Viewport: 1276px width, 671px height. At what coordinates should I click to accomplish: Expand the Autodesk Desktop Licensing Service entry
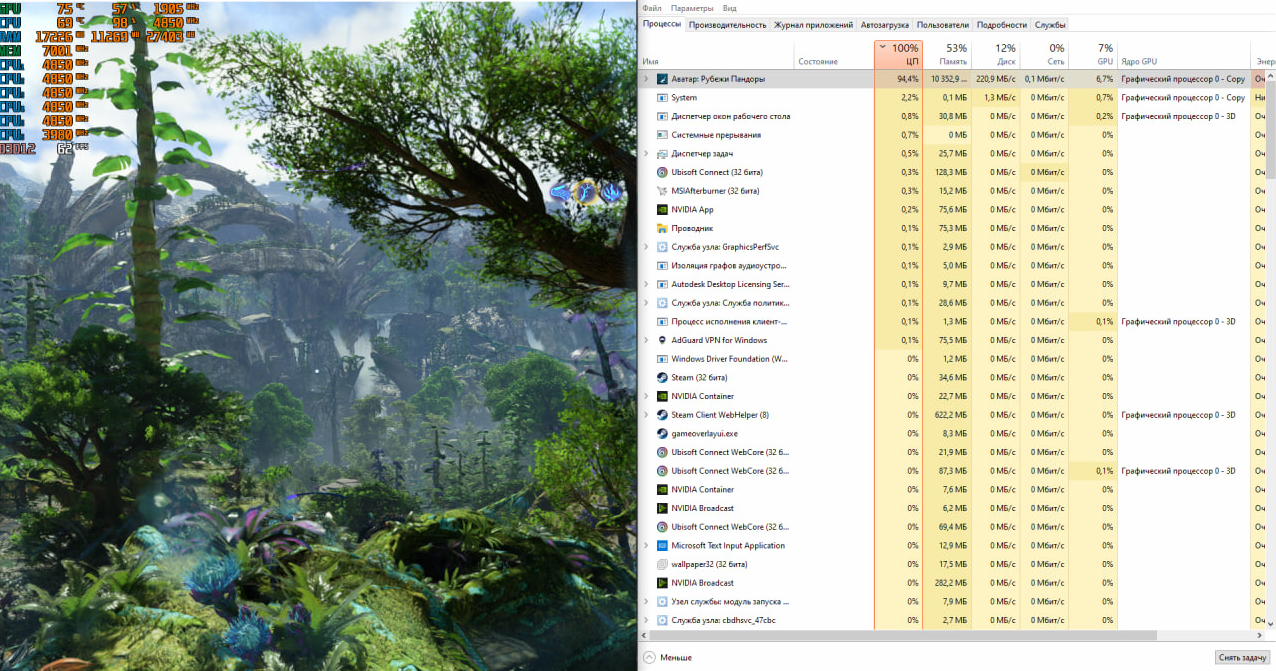(x=646, y=284)
